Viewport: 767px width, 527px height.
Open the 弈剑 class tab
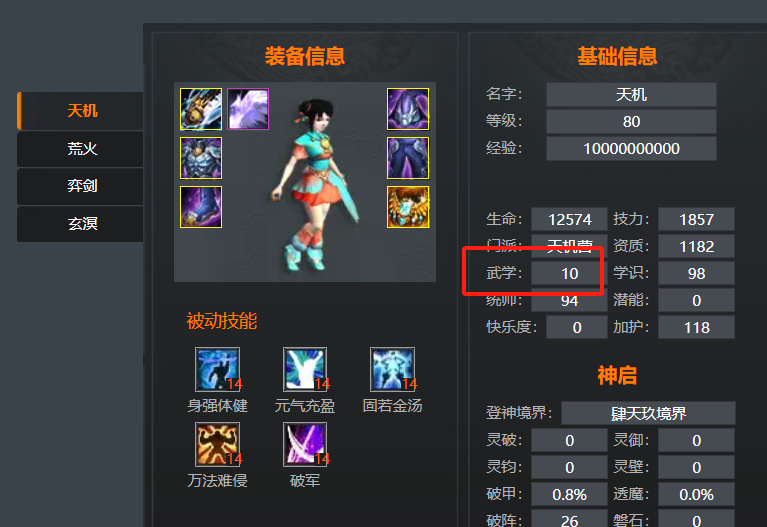coord(81,186)
